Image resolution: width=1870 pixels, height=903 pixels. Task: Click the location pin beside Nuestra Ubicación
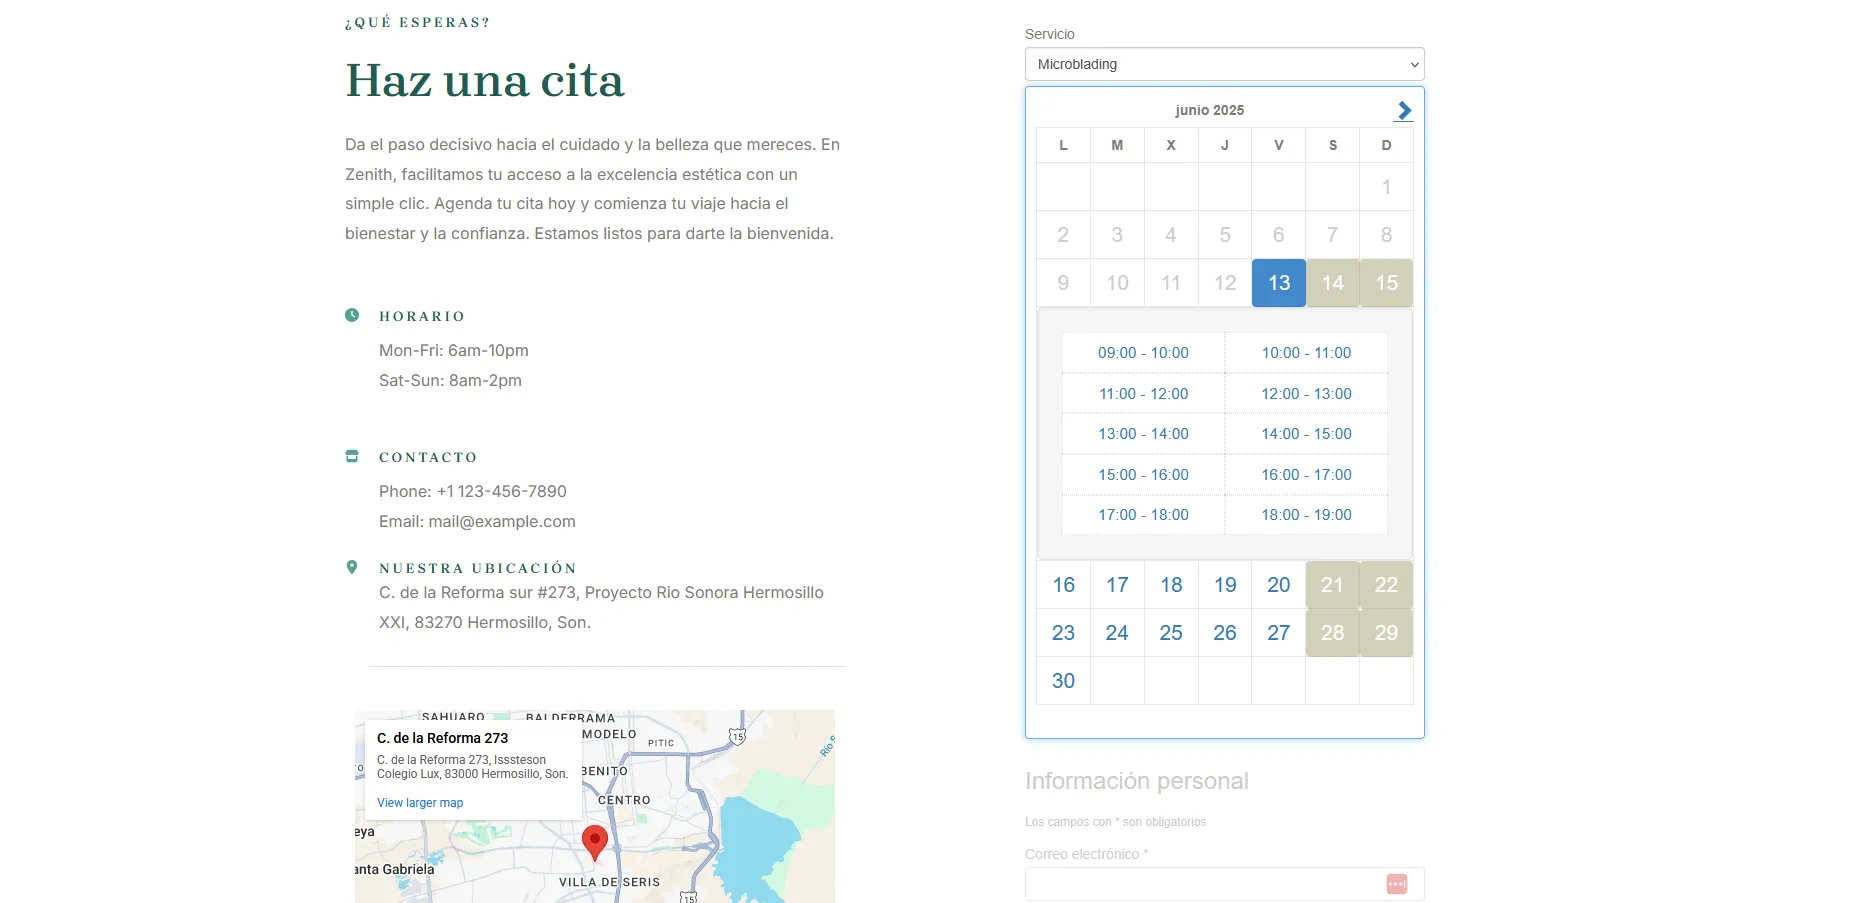point(352,567)
